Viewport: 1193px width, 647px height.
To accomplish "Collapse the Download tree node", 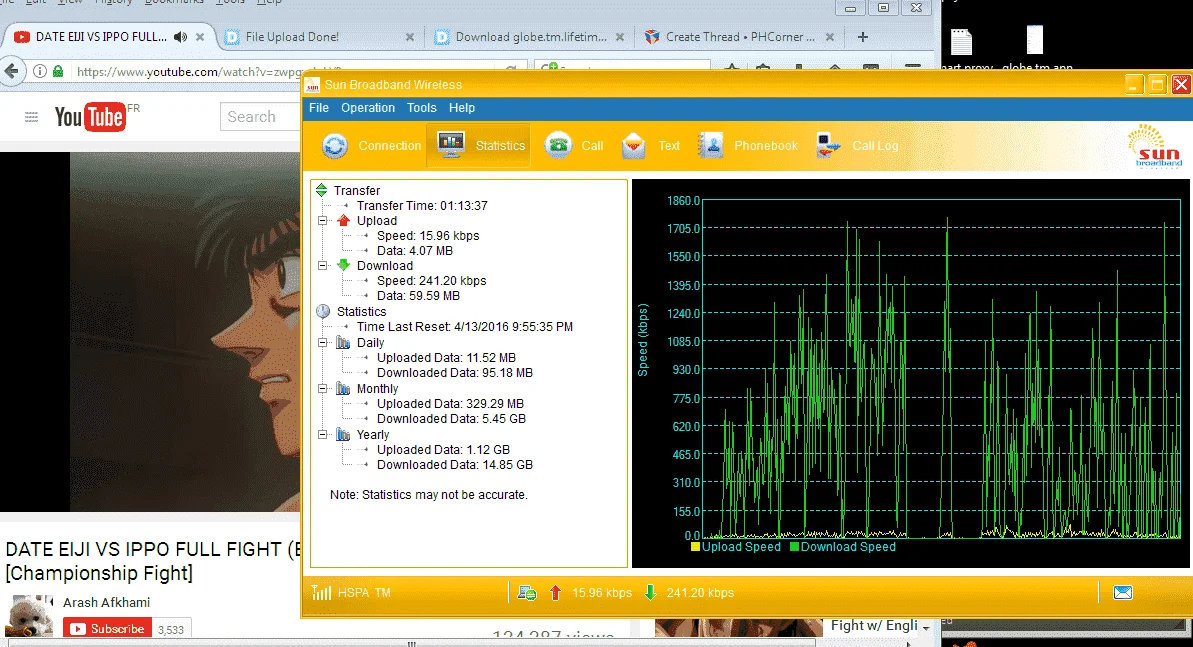I will click(x=323, y=266).
